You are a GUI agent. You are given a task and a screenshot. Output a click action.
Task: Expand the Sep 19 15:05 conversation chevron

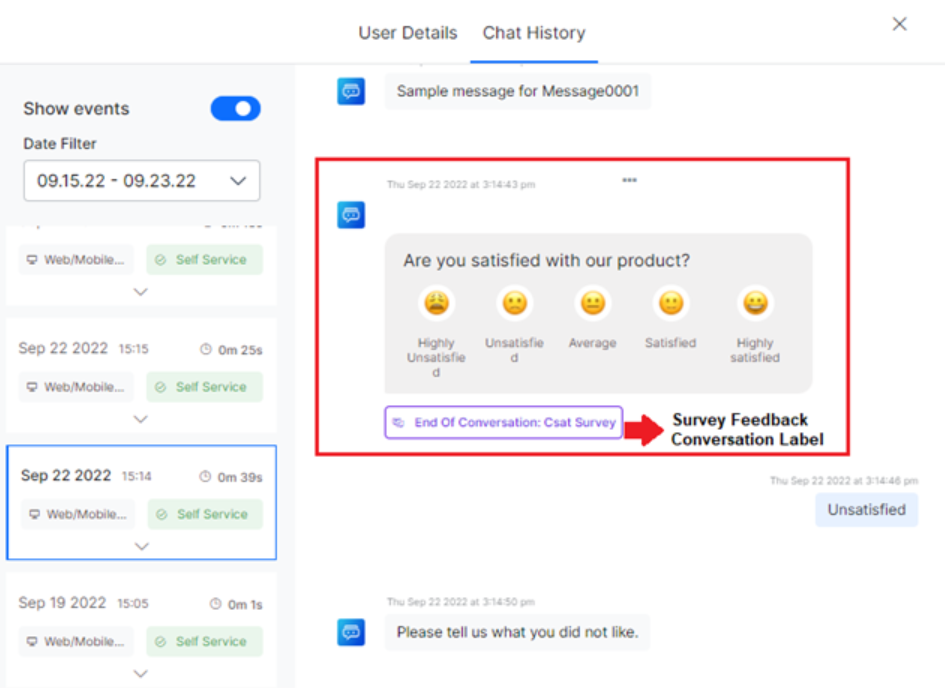141,673
